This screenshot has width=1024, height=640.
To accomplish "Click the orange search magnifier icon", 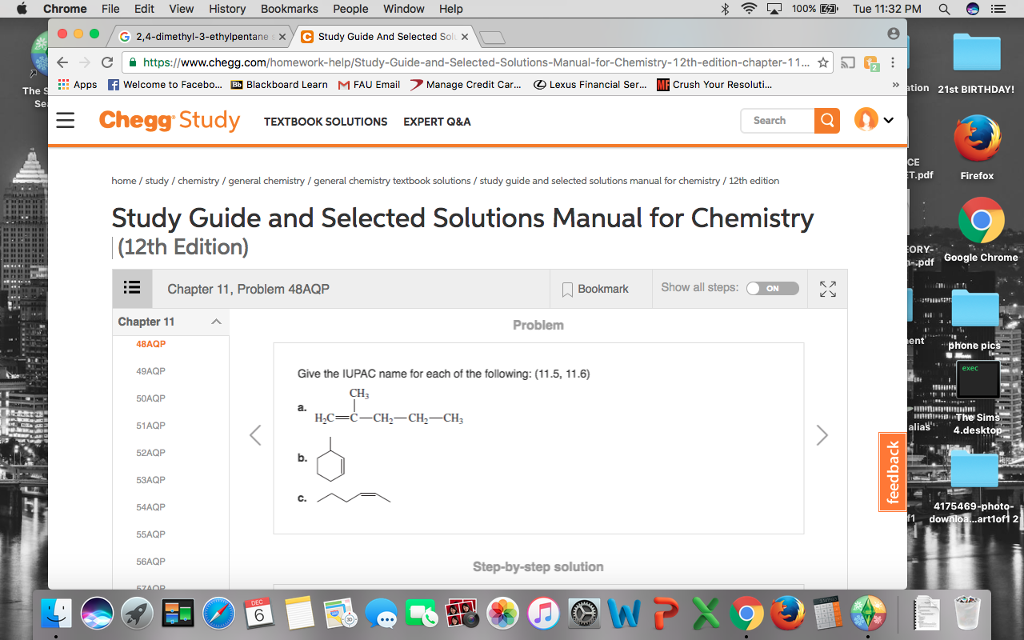I will point(826,120).
